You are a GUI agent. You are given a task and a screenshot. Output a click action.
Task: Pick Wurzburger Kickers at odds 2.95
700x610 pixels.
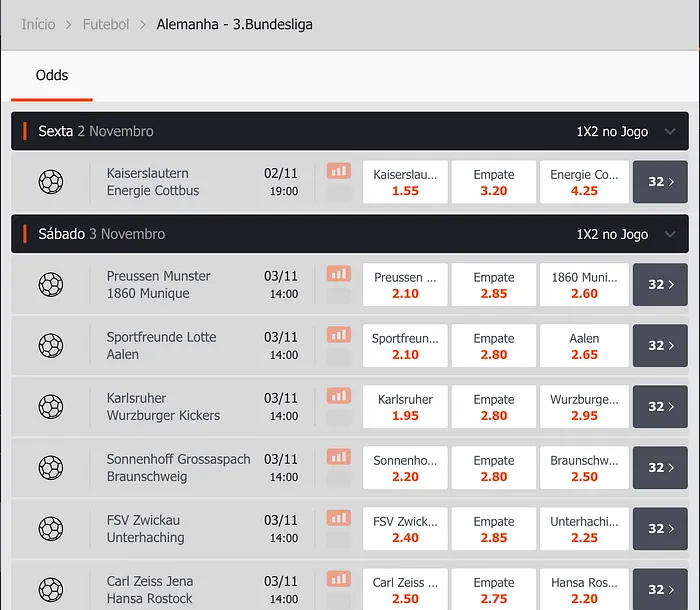click(584, 407)
